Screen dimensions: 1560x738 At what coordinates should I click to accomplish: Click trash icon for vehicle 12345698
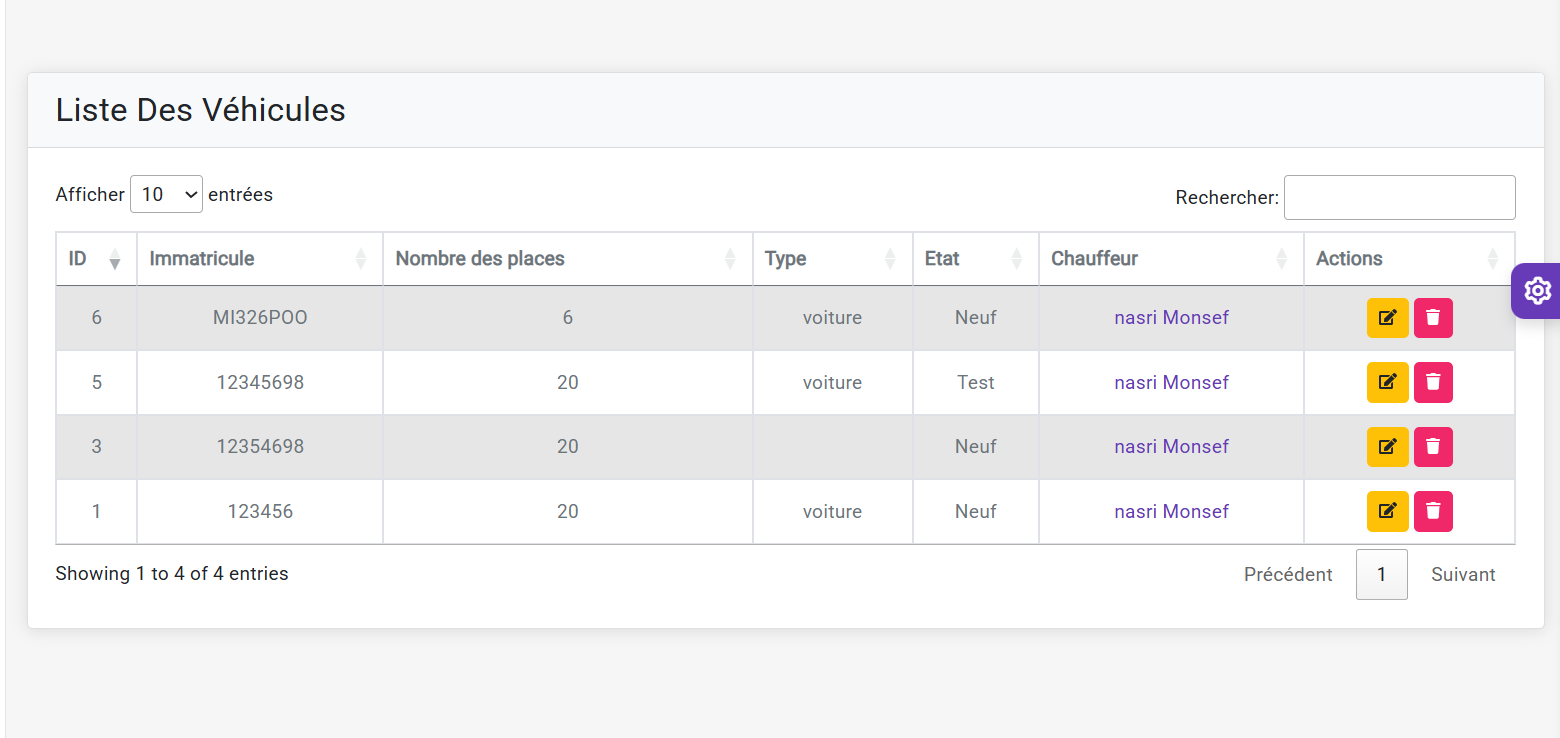click(1433, 382)
